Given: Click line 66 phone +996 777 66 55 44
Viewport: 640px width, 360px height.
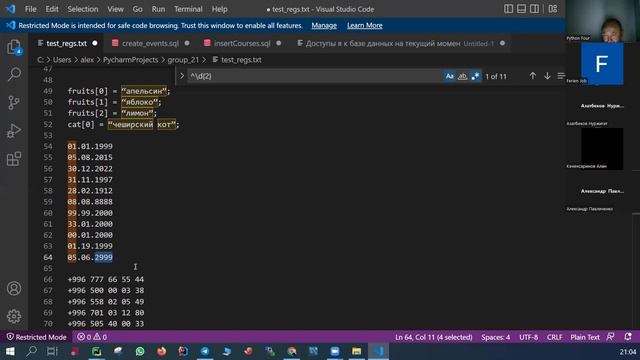Looking at the screenshot, I should click(x=106, y=279).
